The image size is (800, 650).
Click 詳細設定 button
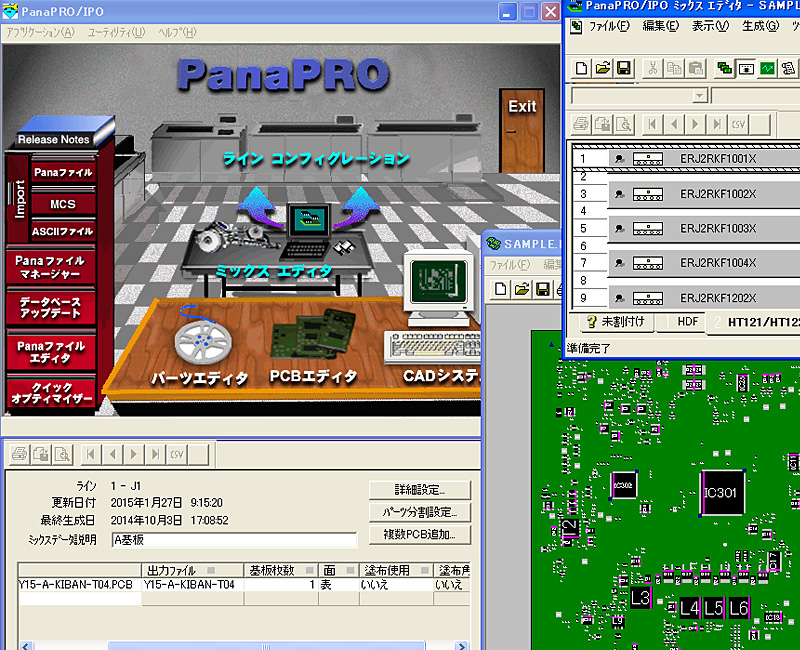pos(419,490)
